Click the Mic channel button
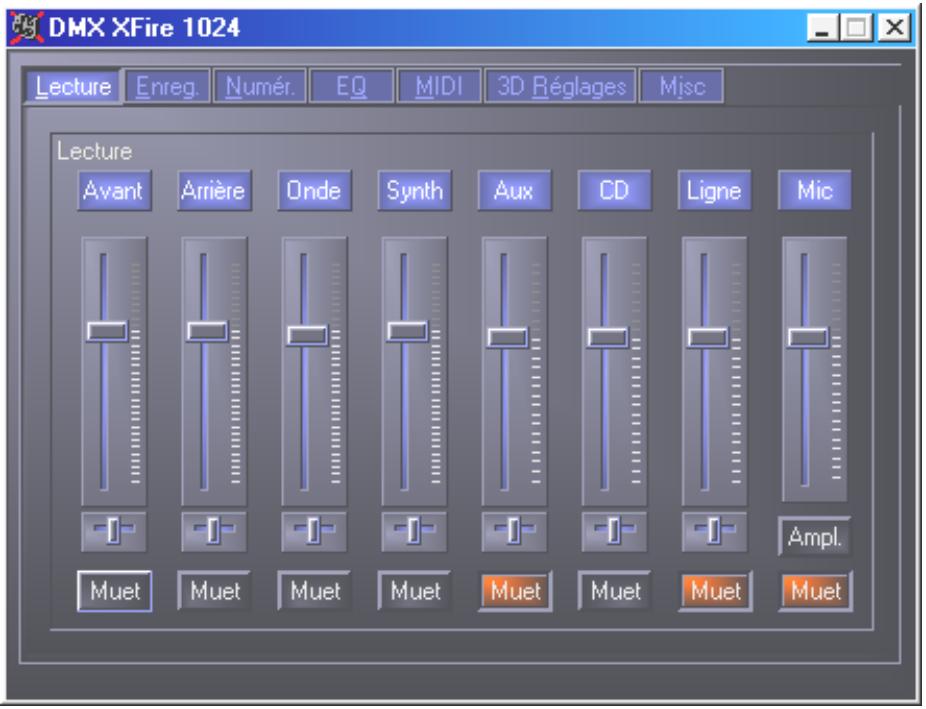 coord(815,191)
